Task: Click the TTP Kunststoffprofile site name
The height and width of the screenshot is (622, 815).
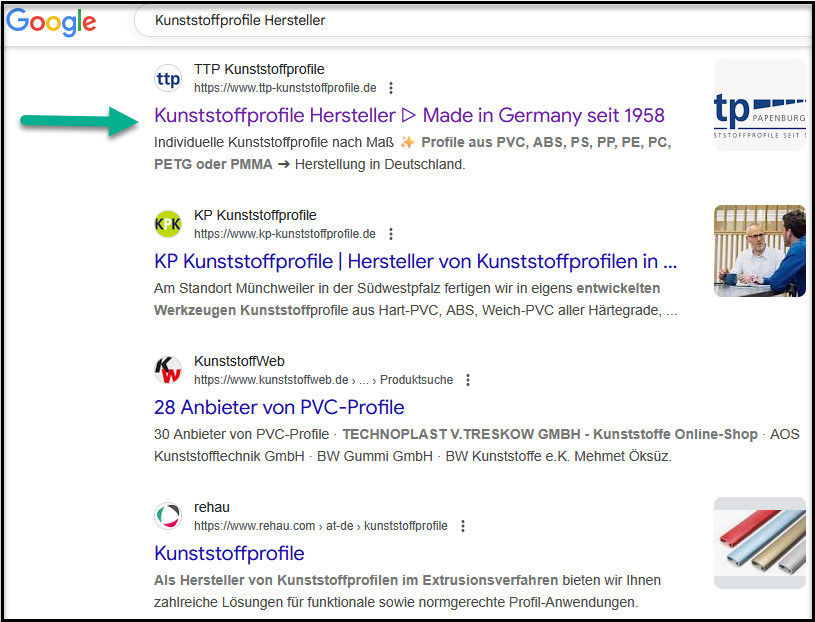Action: tap(259, 70)
